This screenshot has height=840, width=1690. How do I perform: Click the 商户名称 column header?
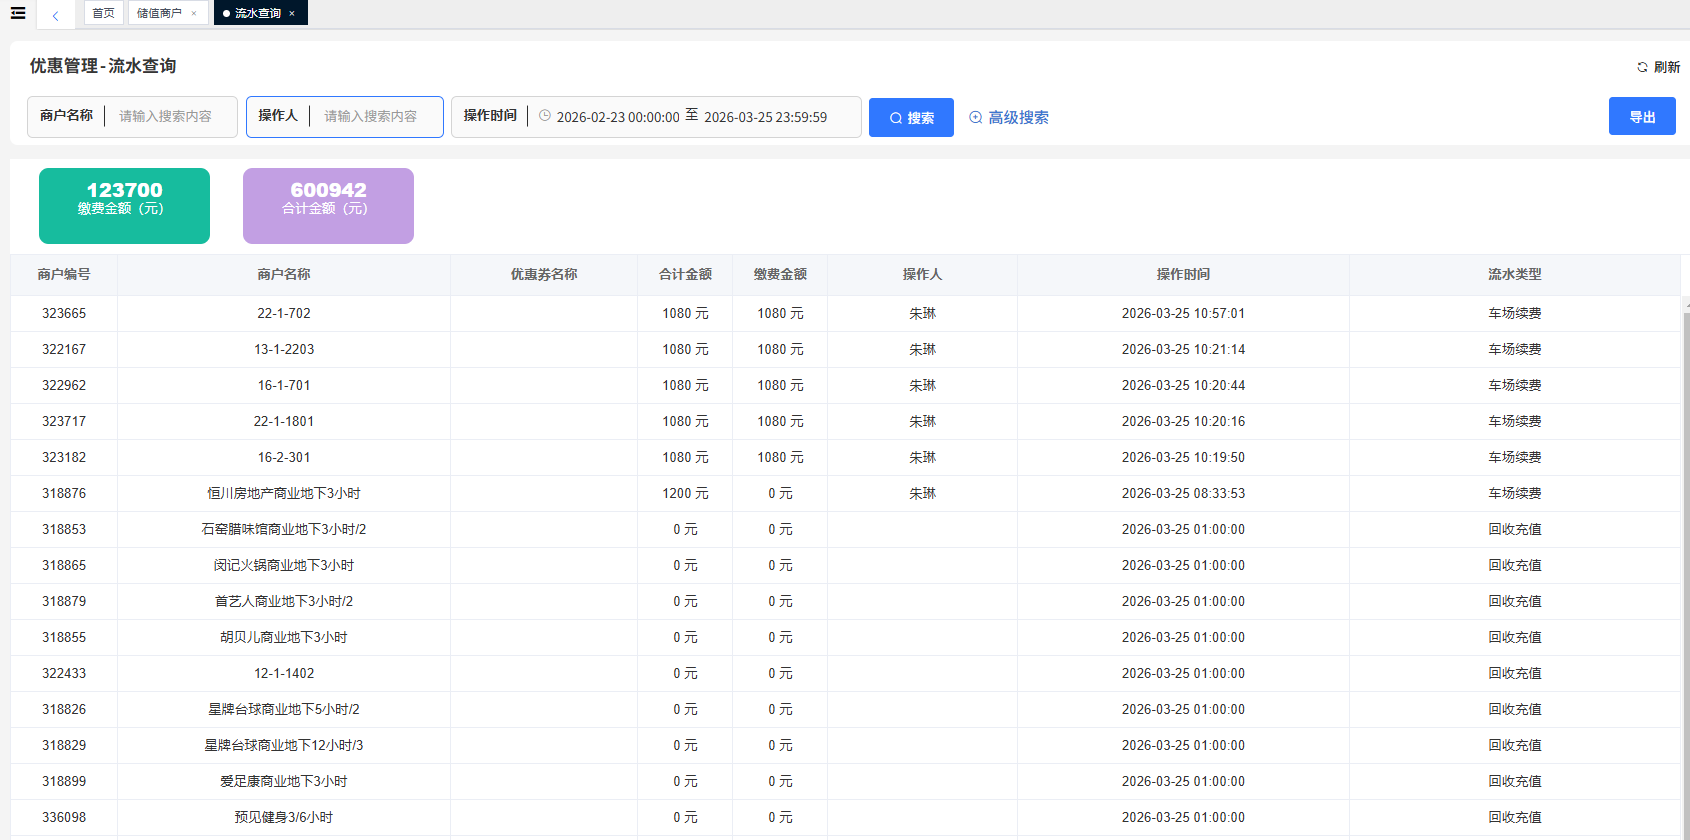pos(284,274)
